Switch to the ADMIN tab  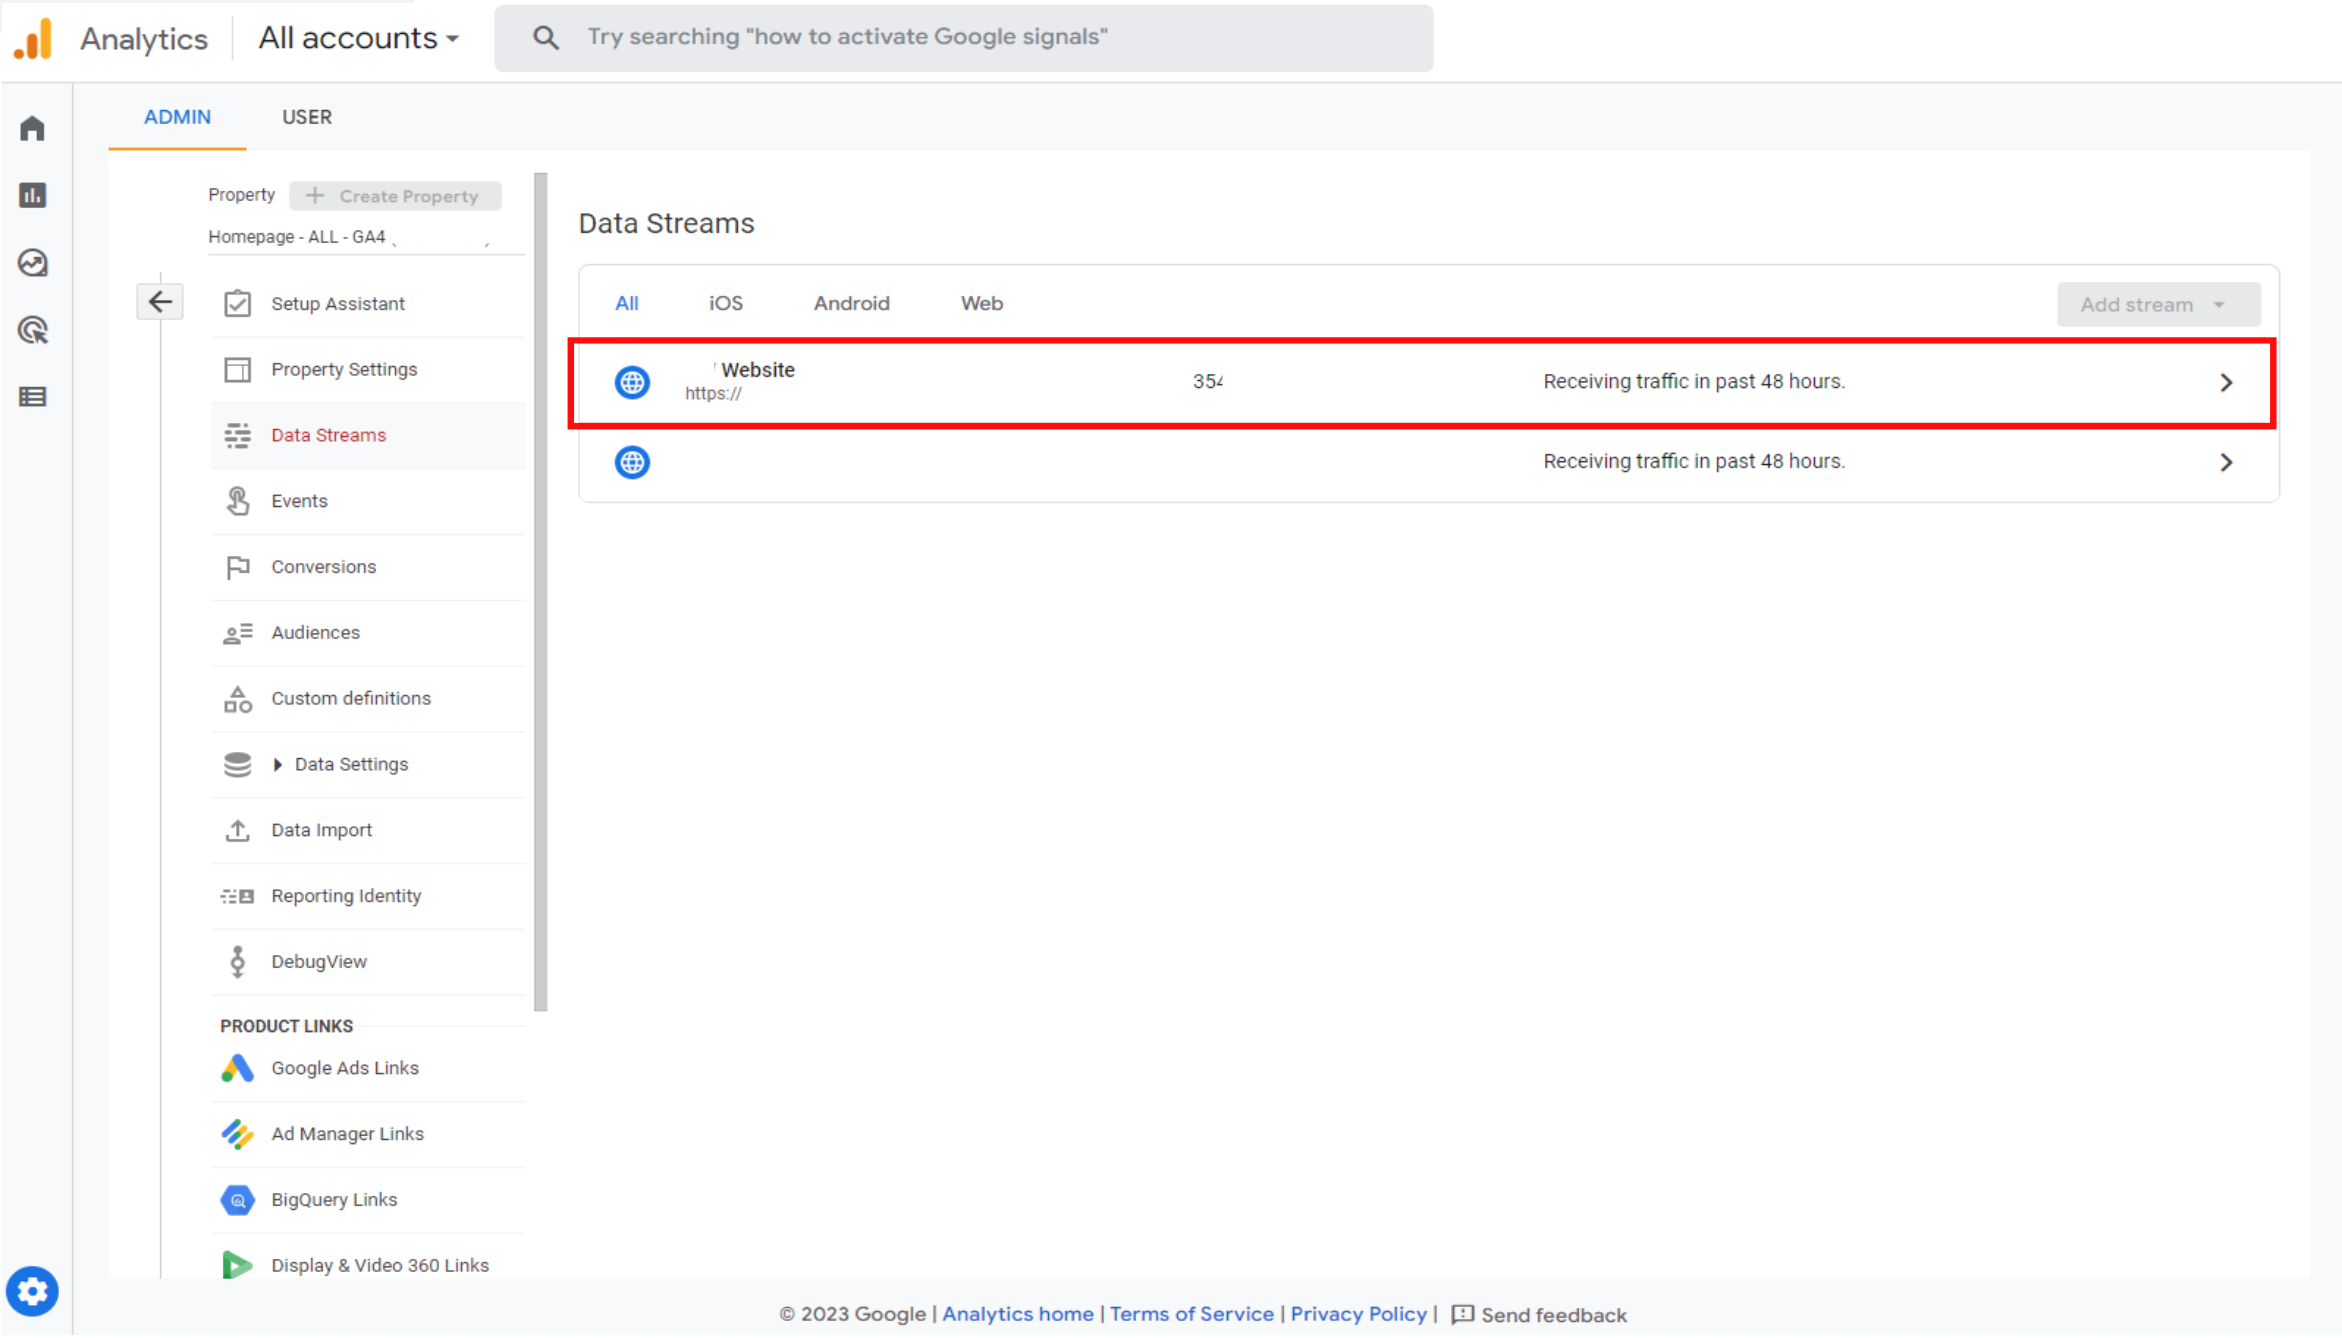click(177, 117)
